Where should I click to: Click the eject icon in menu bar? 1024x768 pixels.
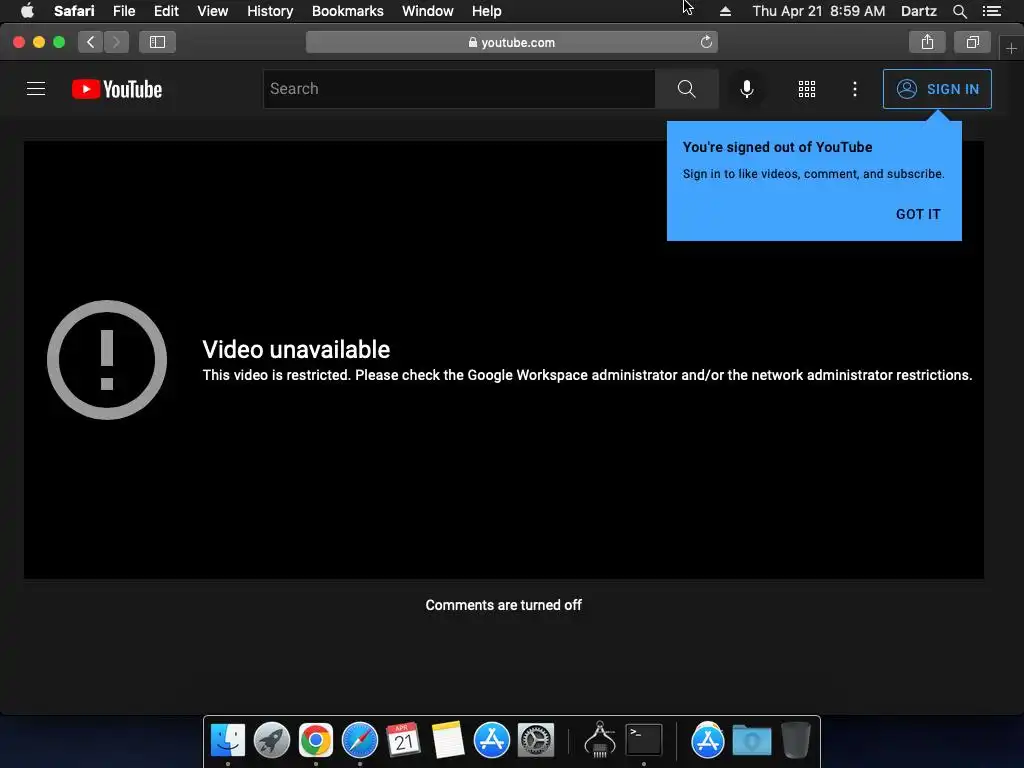725,11
